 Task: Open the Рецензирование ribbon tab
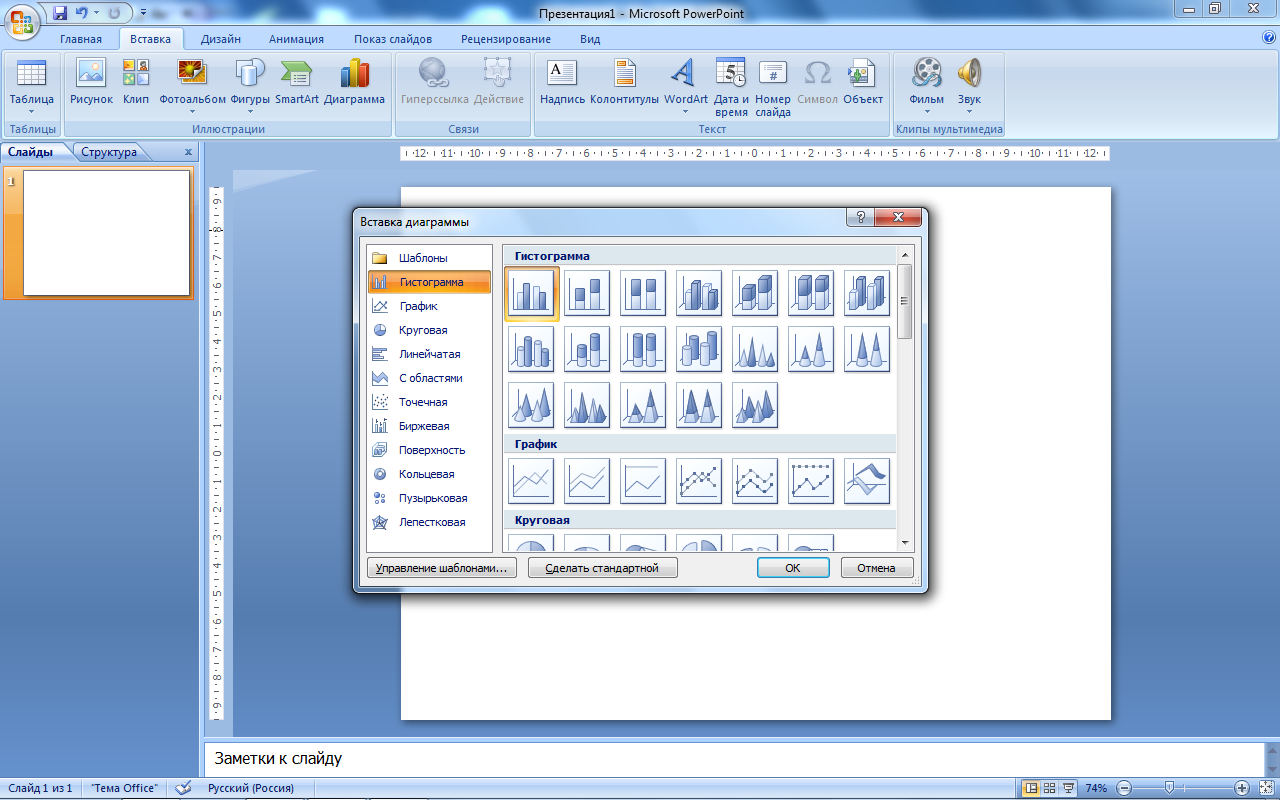(x=506, y=39)
